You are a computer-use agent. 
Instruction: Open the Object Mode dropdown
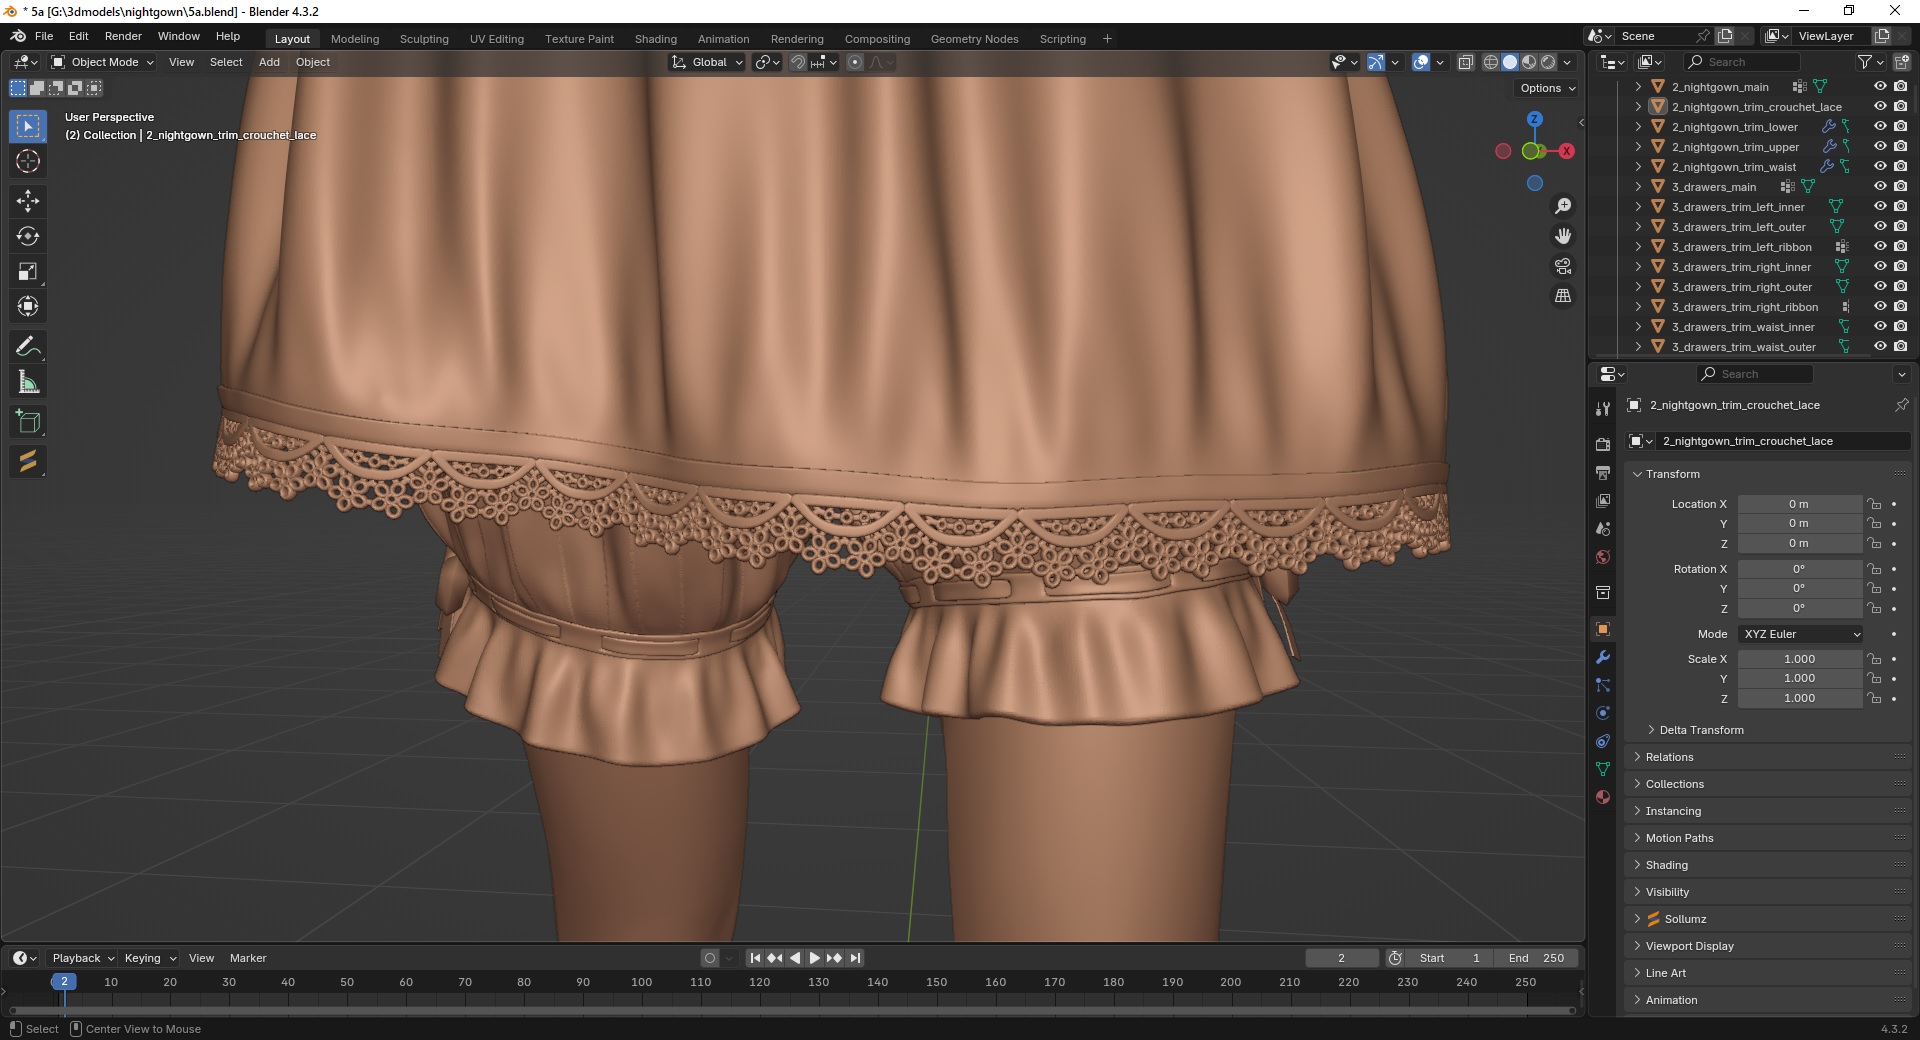click(103, 62)
